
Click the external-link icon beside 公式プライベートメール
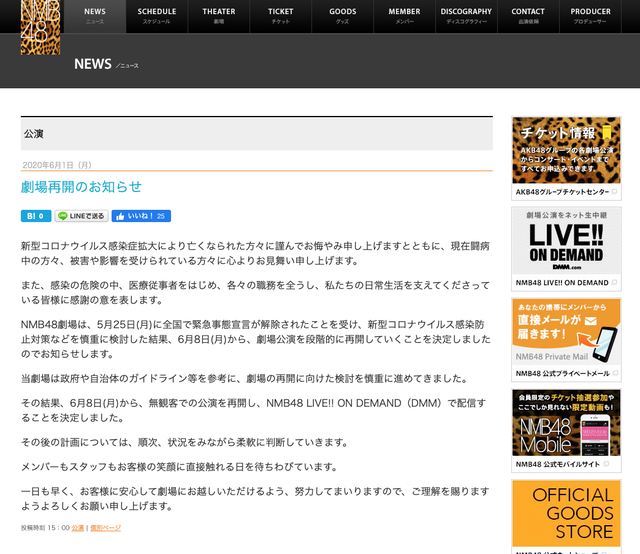coord(615,373)
